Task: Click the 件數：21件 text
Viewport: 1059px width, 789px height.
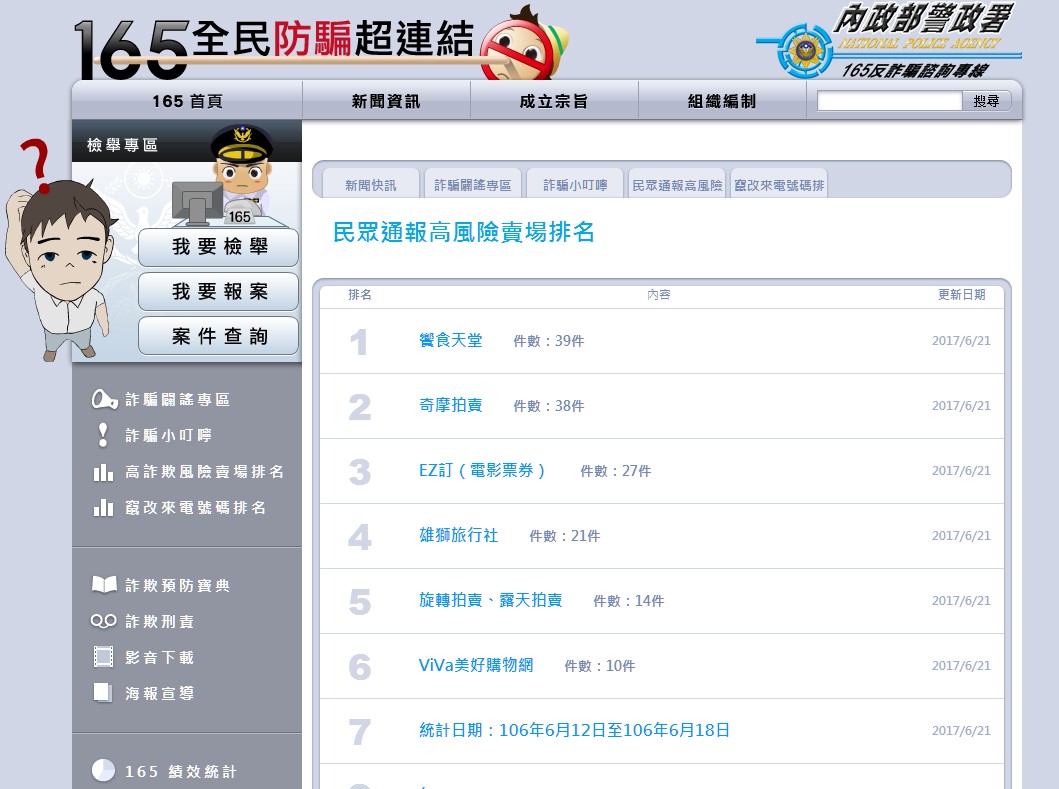Action: (565, 536)
